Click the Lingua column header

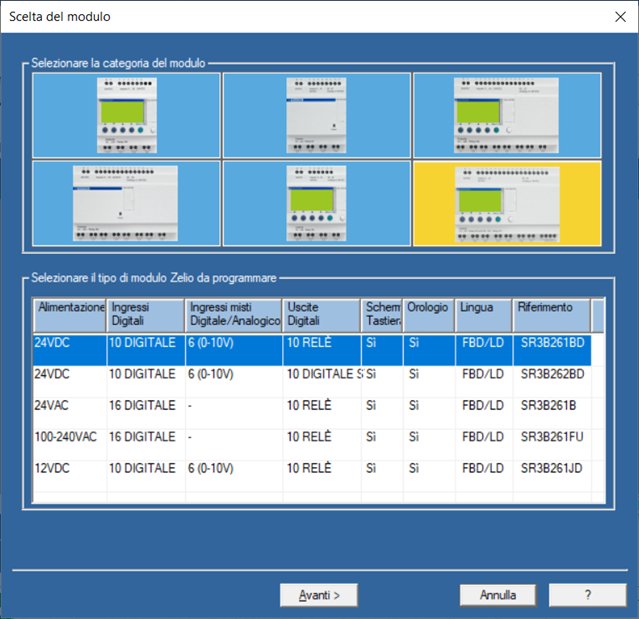click(484, 315)
